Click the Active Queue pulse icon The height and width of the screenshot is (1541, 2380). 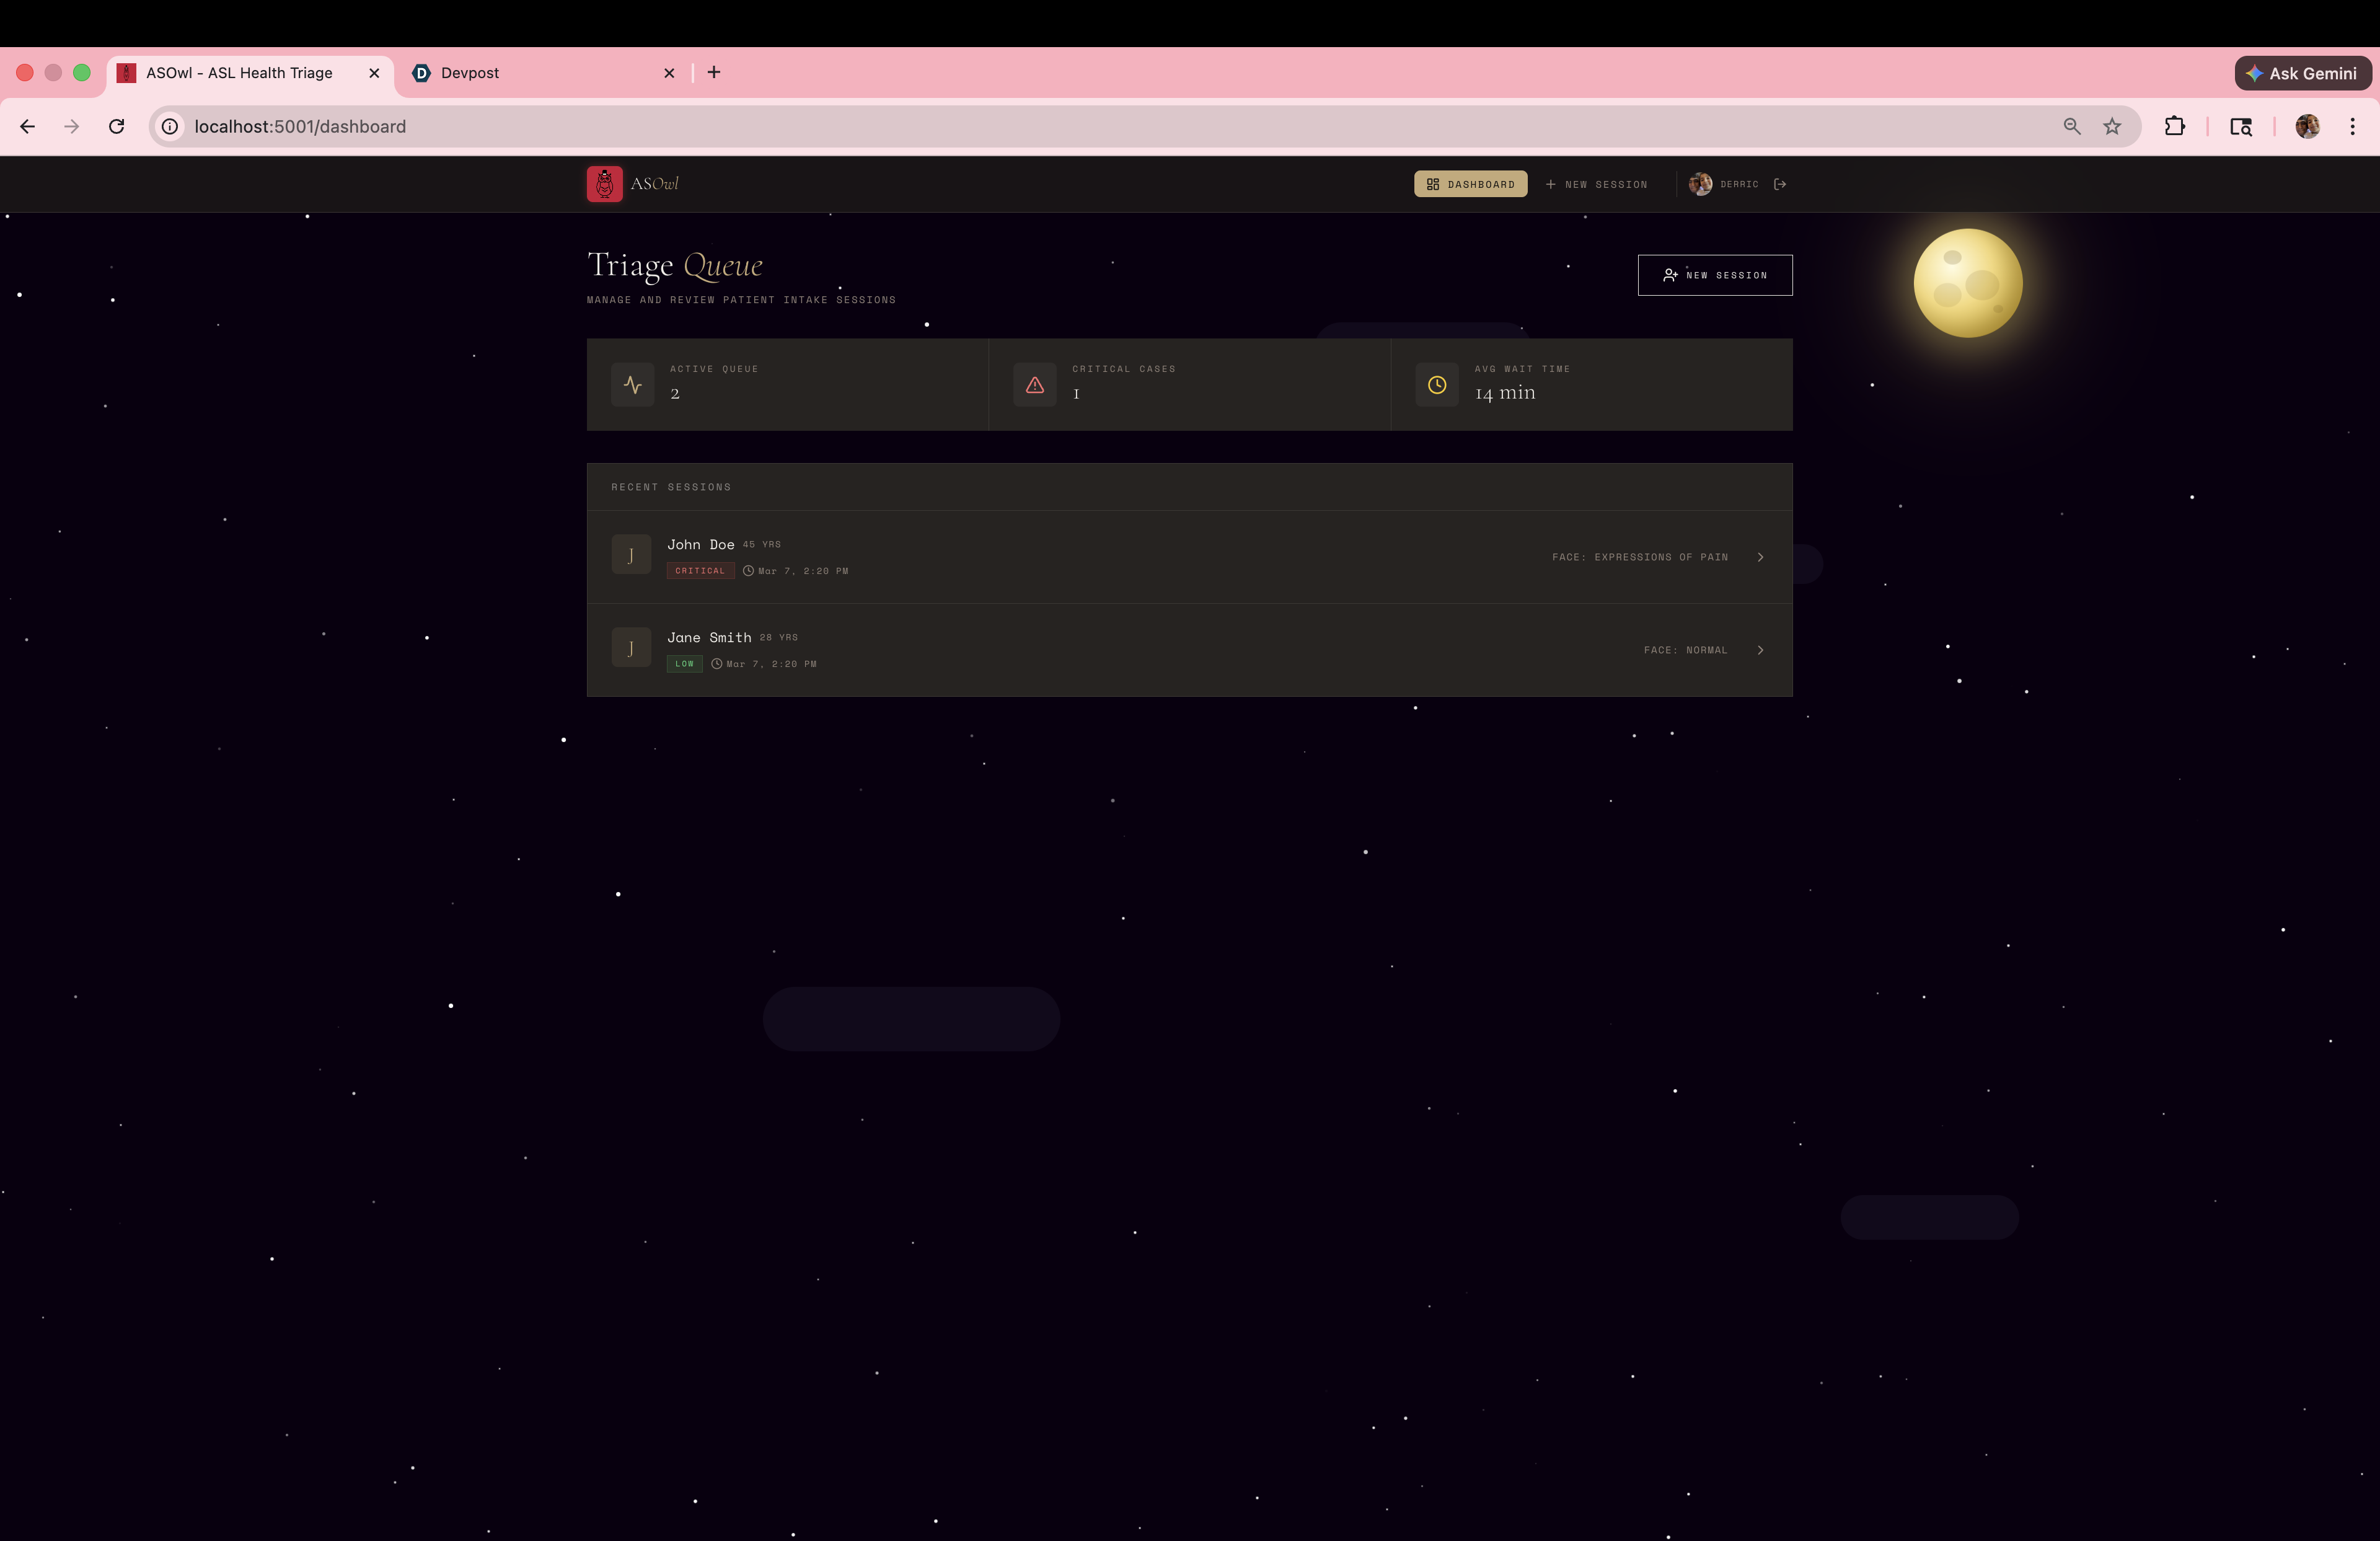tap(632, 385)
